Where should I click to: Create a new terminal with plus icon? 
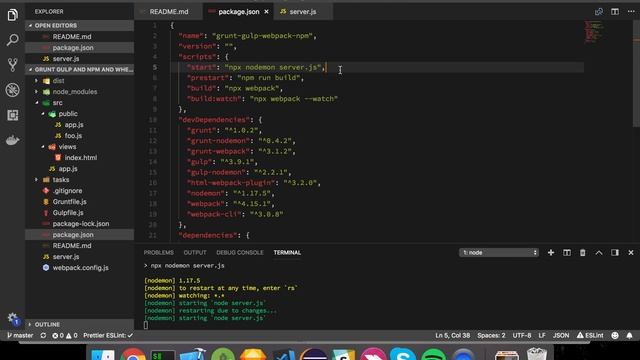(x=551, y=253)
